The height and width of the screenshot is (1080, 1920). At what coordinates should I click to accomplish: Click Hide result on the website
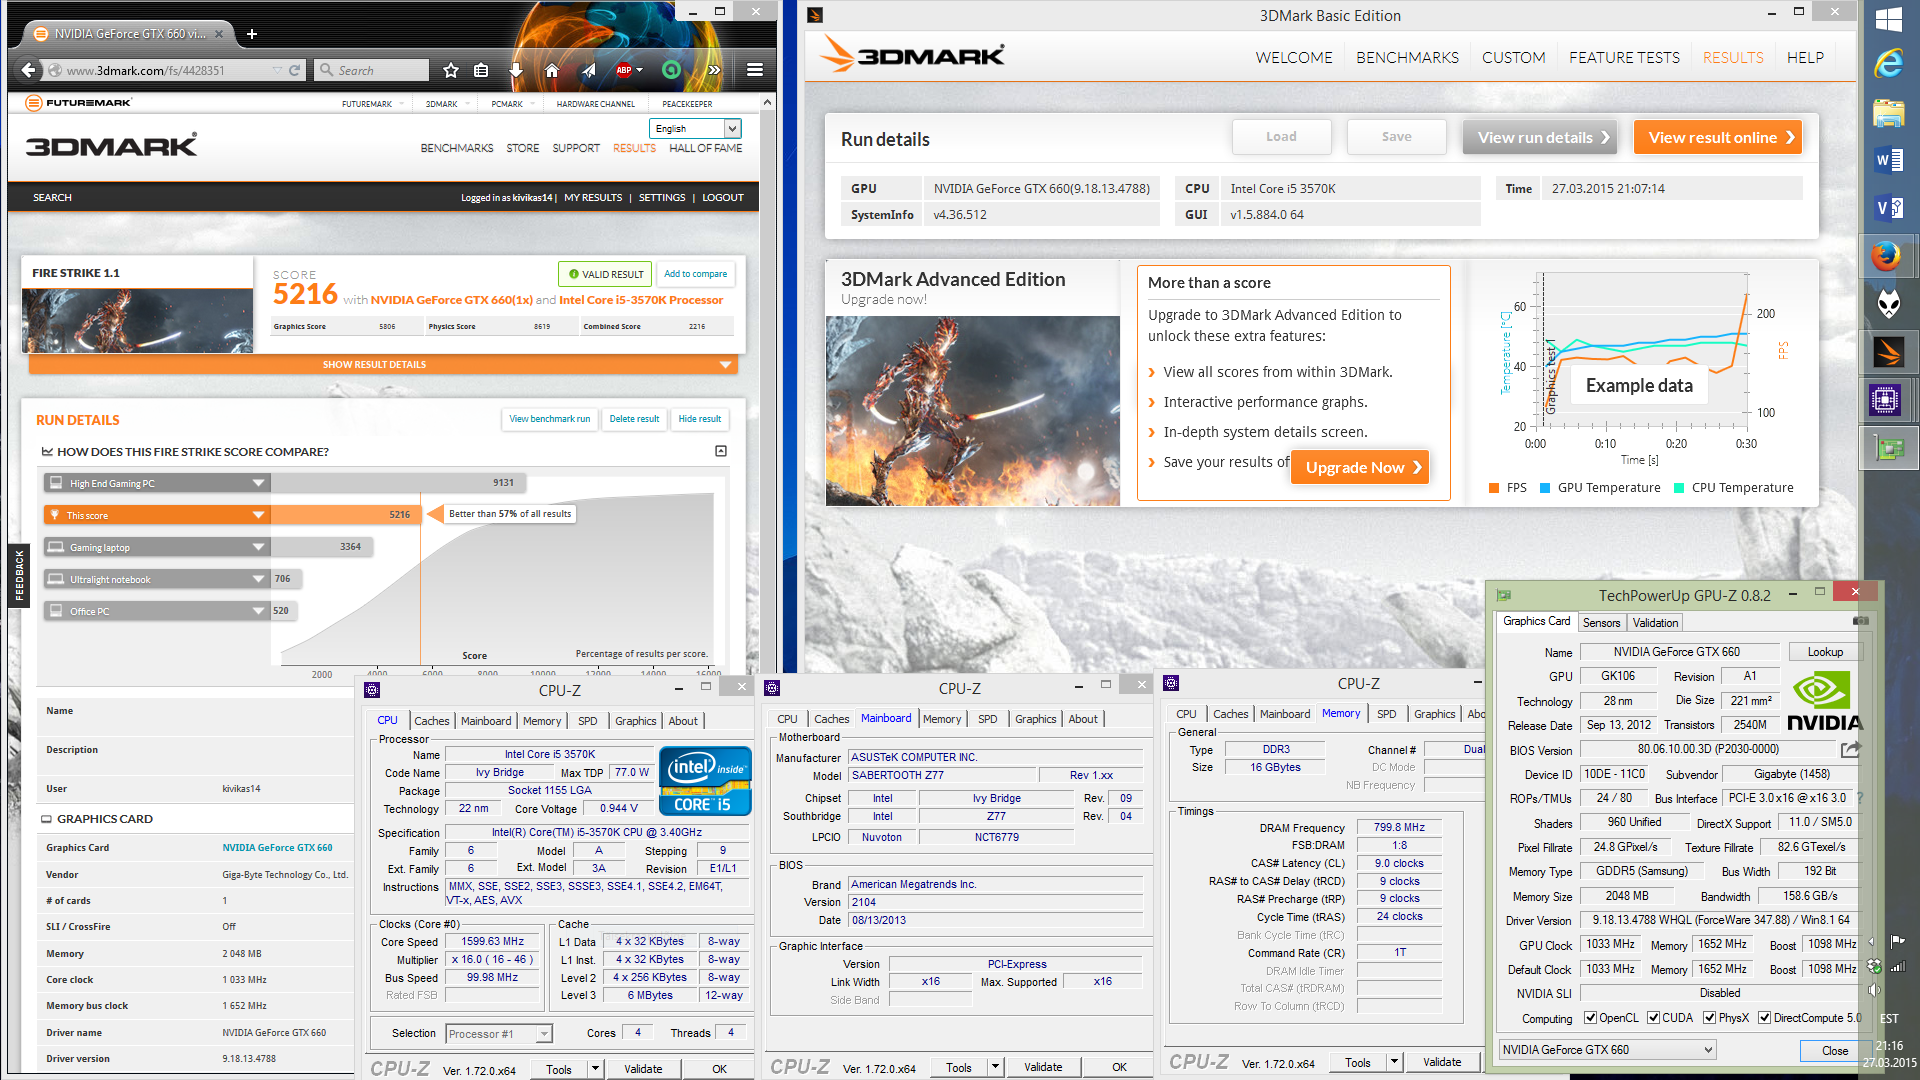point(699,419)
